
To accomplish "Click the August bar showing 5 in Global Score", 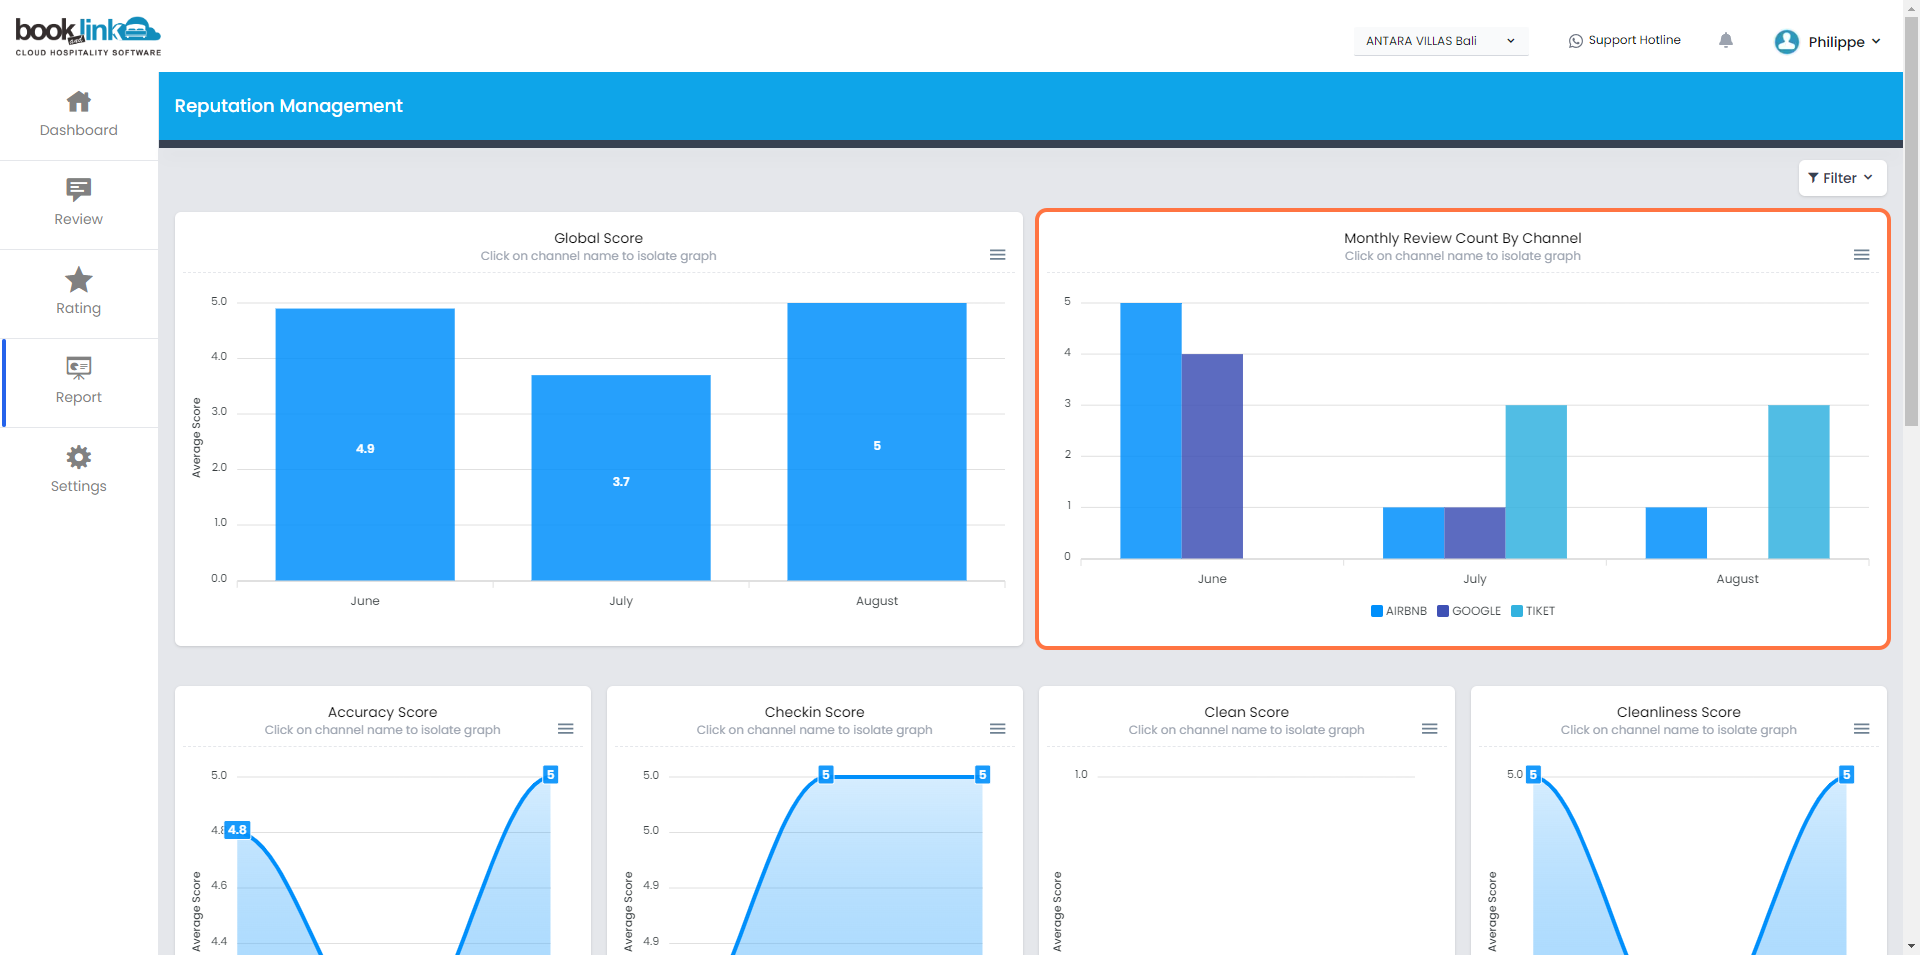I will (x=877, y=441).
